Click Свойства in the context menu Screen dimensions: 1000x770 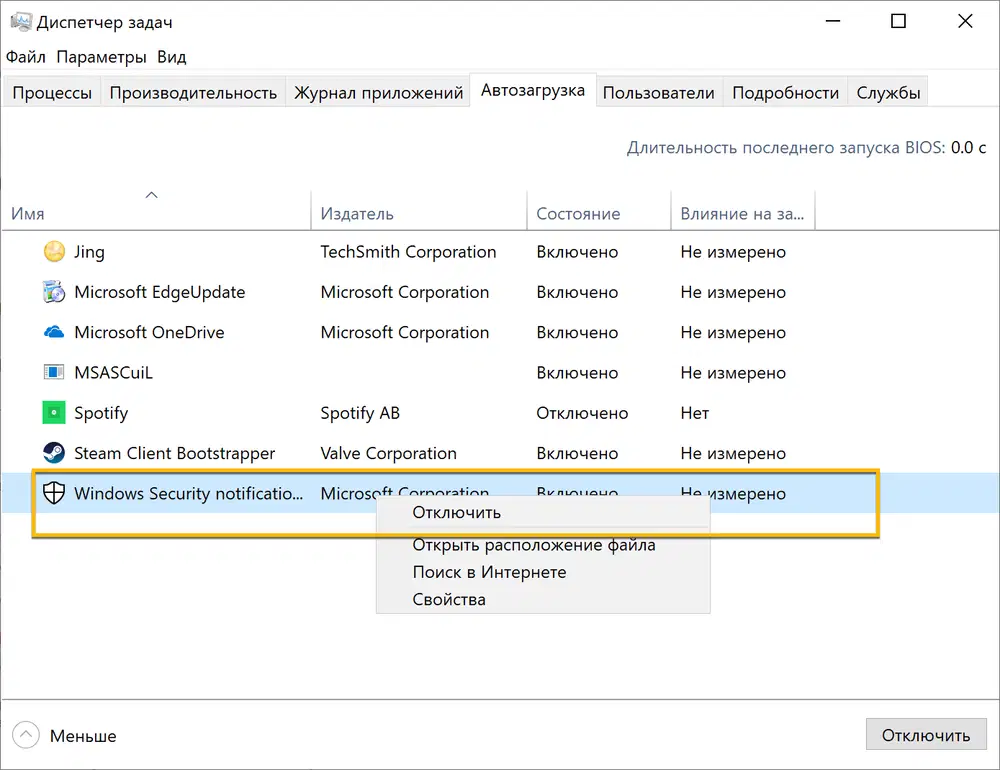pos(450,599)
